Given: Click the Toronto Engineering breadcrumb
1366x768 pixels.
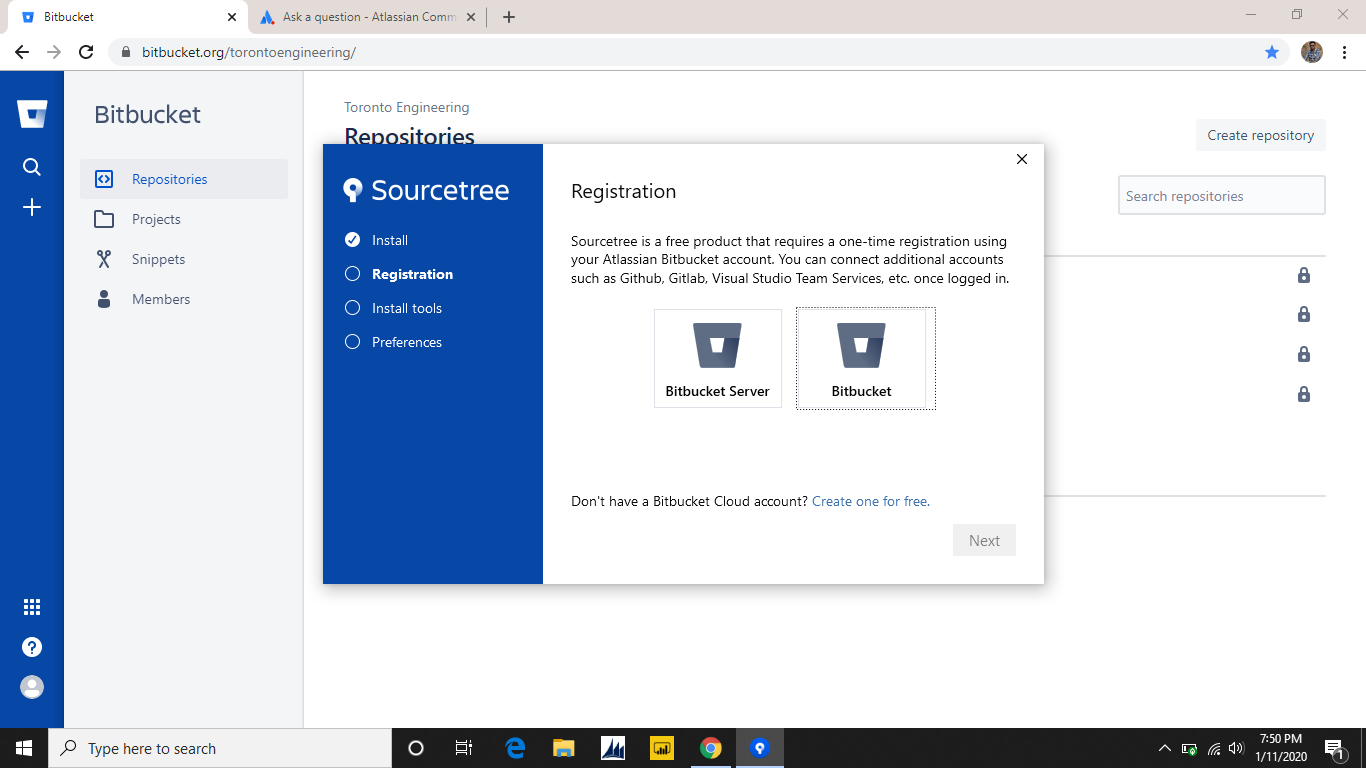Looking at the screenshot, I should [x=407, y=107].
